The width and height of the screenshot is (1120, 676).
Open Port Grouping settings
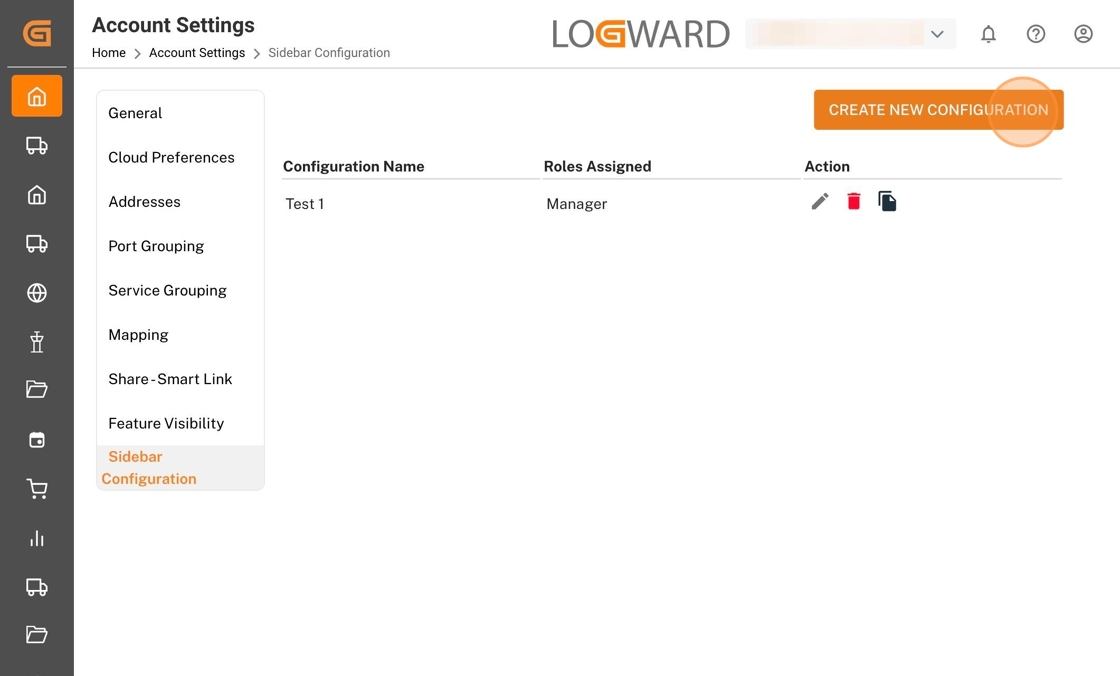(180, 246)
